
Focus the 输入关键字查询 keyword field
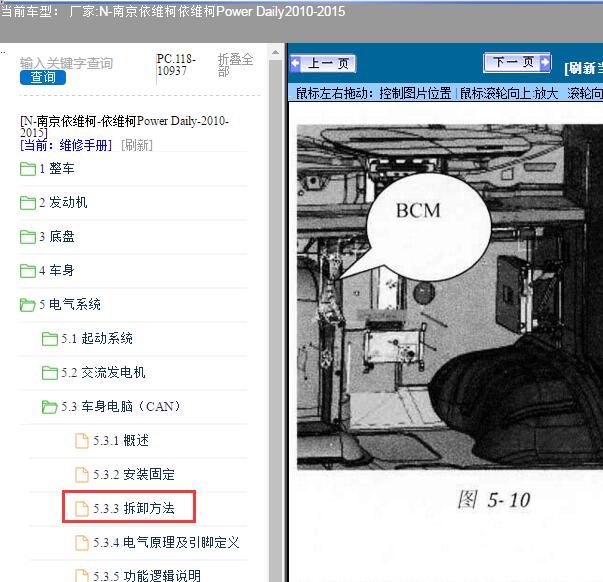coord(66,63)
